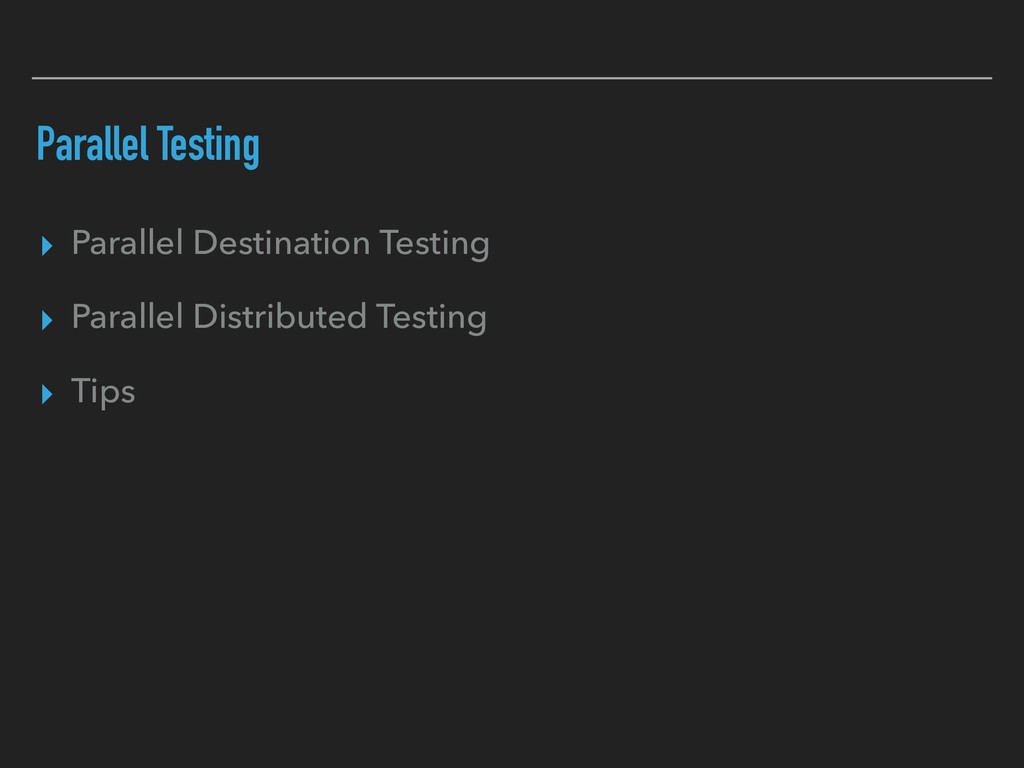This screenshot has width=1024, height=768.
Task: Click the letter P starting the blue title
Action: [45, 144]
